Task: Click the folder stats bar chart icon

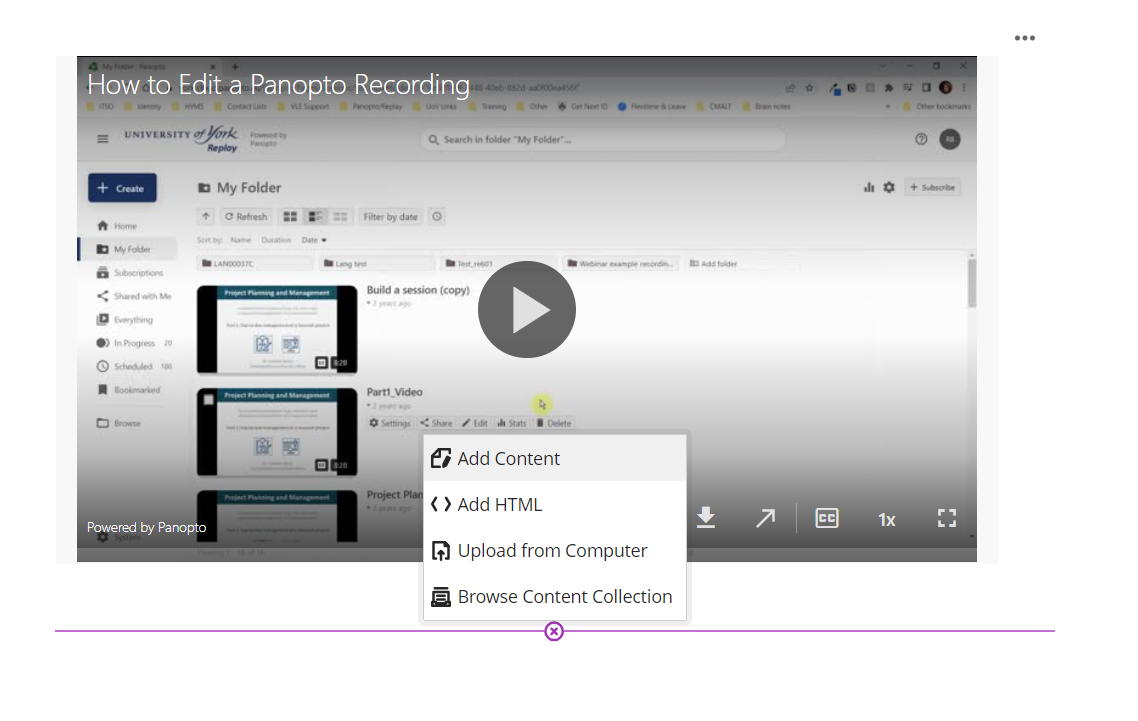Action: [x=868, y=187]
